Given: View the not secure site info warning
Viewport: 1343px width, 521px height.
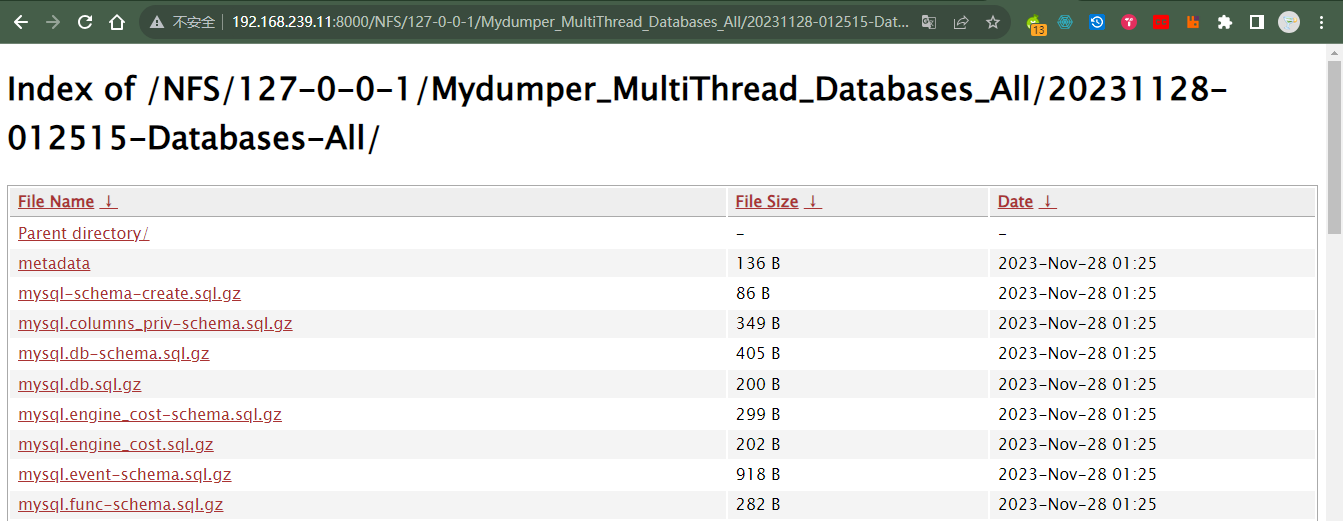Looking at the screenshot, I should (182, 22).
